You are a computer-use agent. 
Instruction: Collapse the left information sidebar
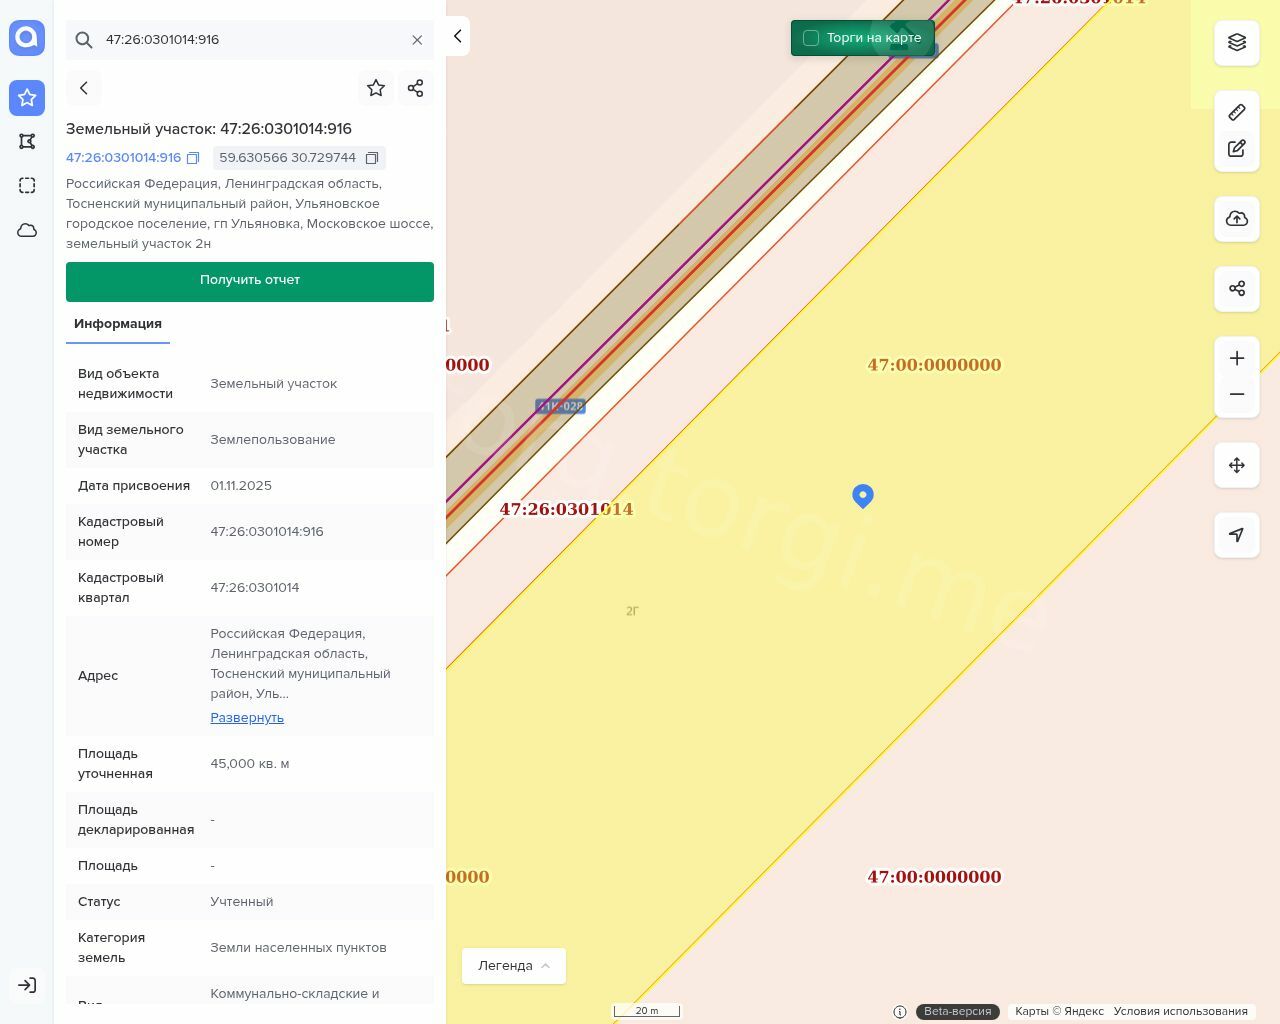[x=457, y=36]
